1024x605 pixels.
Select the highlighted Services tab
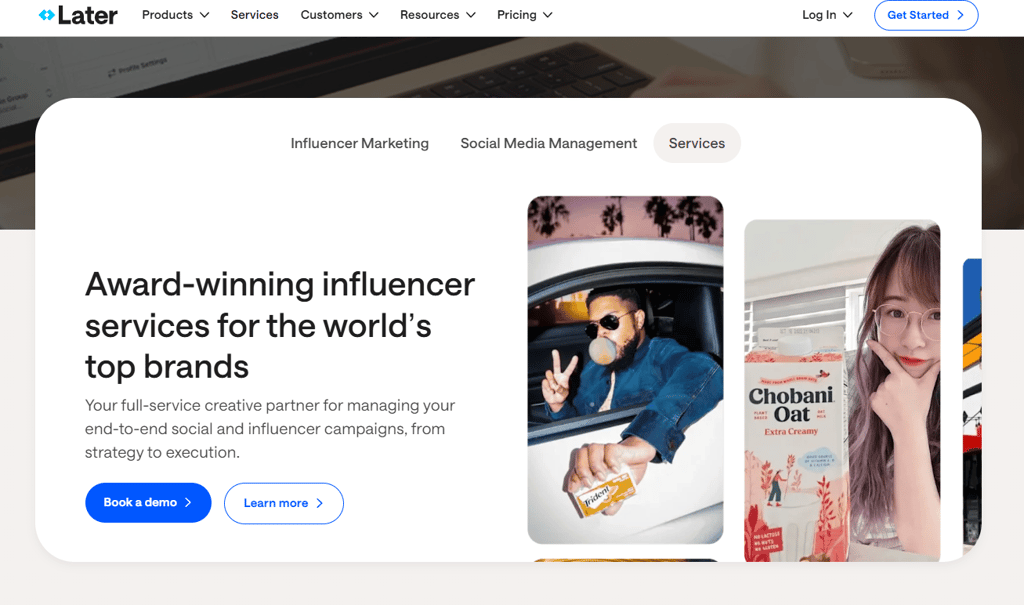click(697, 143)
